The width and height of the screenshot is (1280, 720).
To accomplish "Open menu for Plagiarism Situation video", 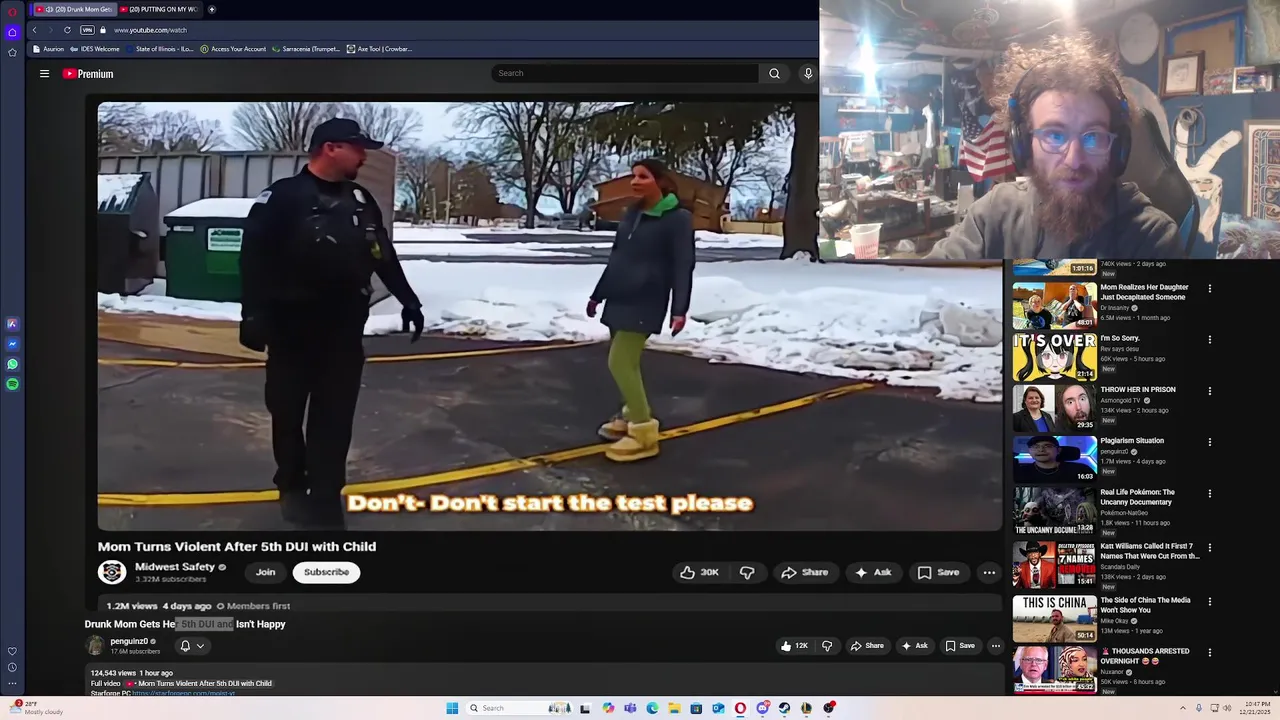I will coord(1209,442).
